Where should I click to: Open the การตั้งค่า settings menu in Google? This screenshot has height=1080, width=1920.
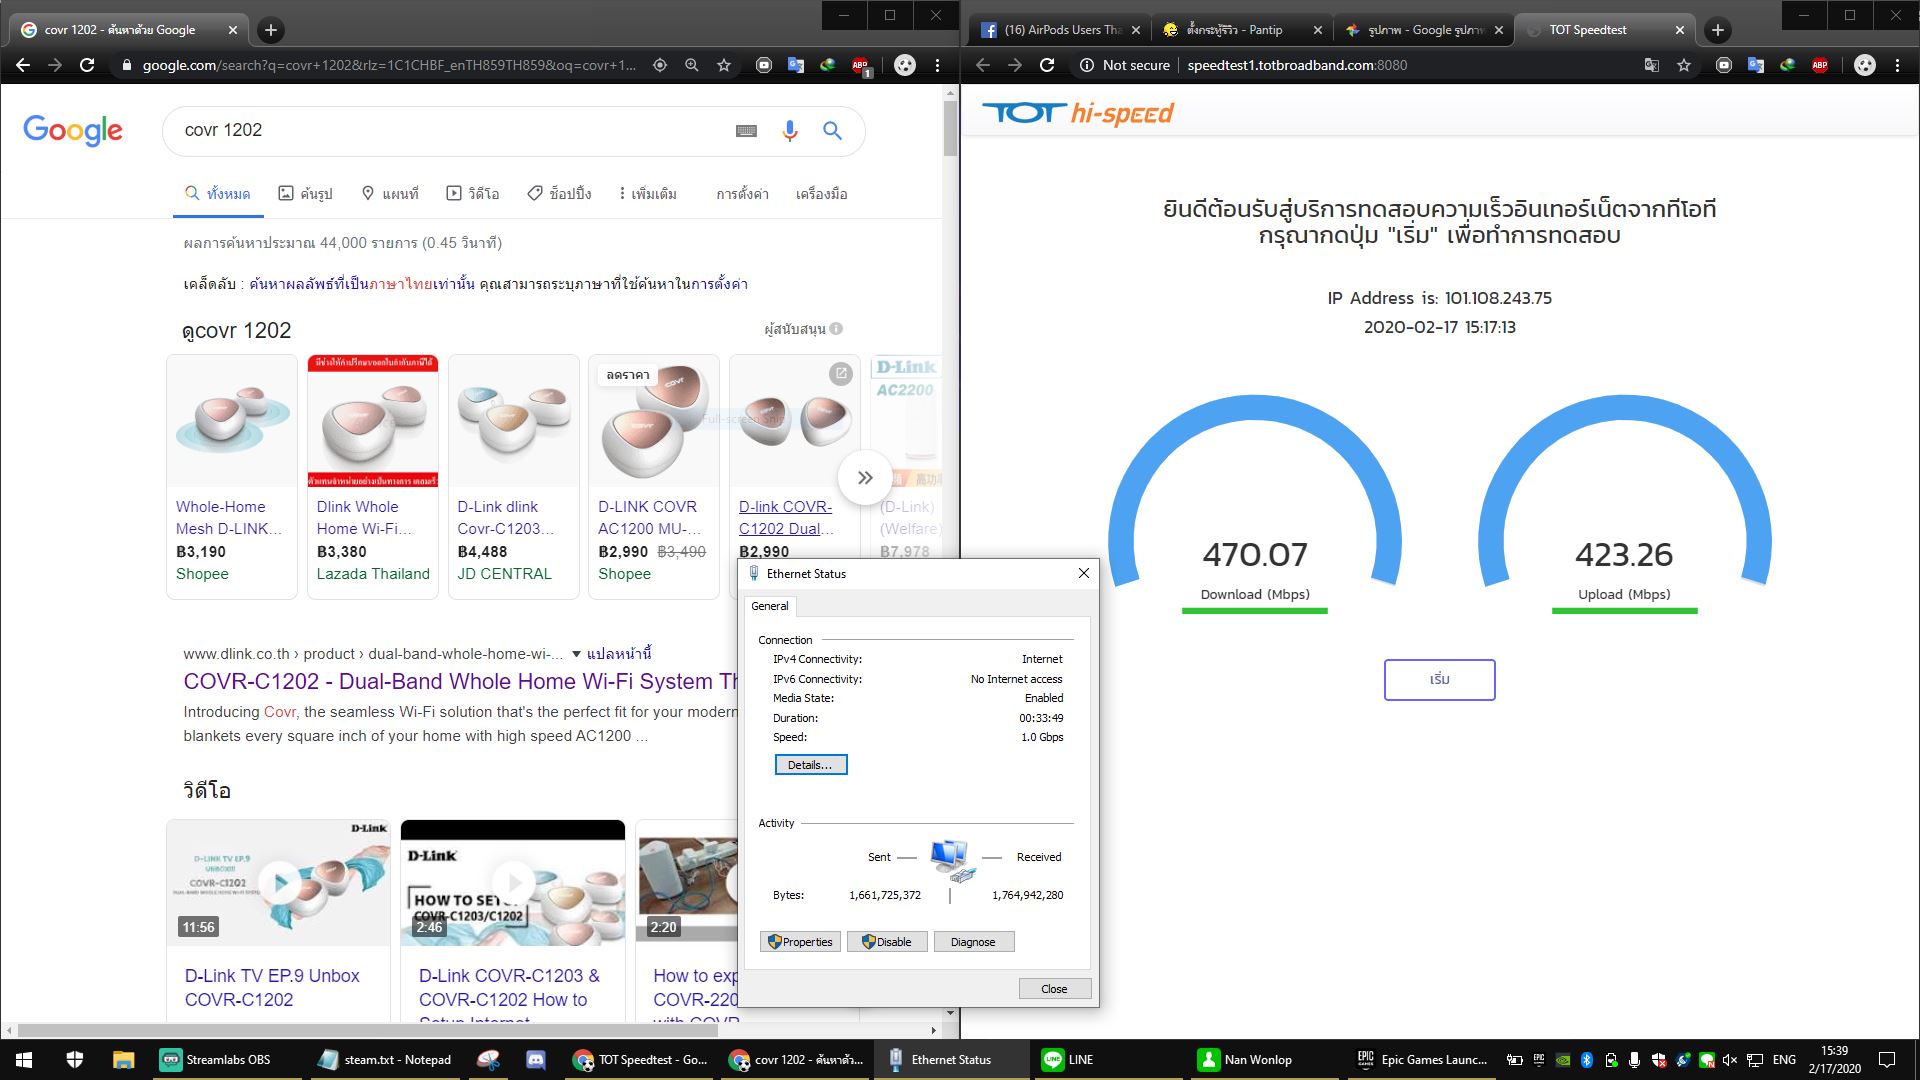point(742,194)
